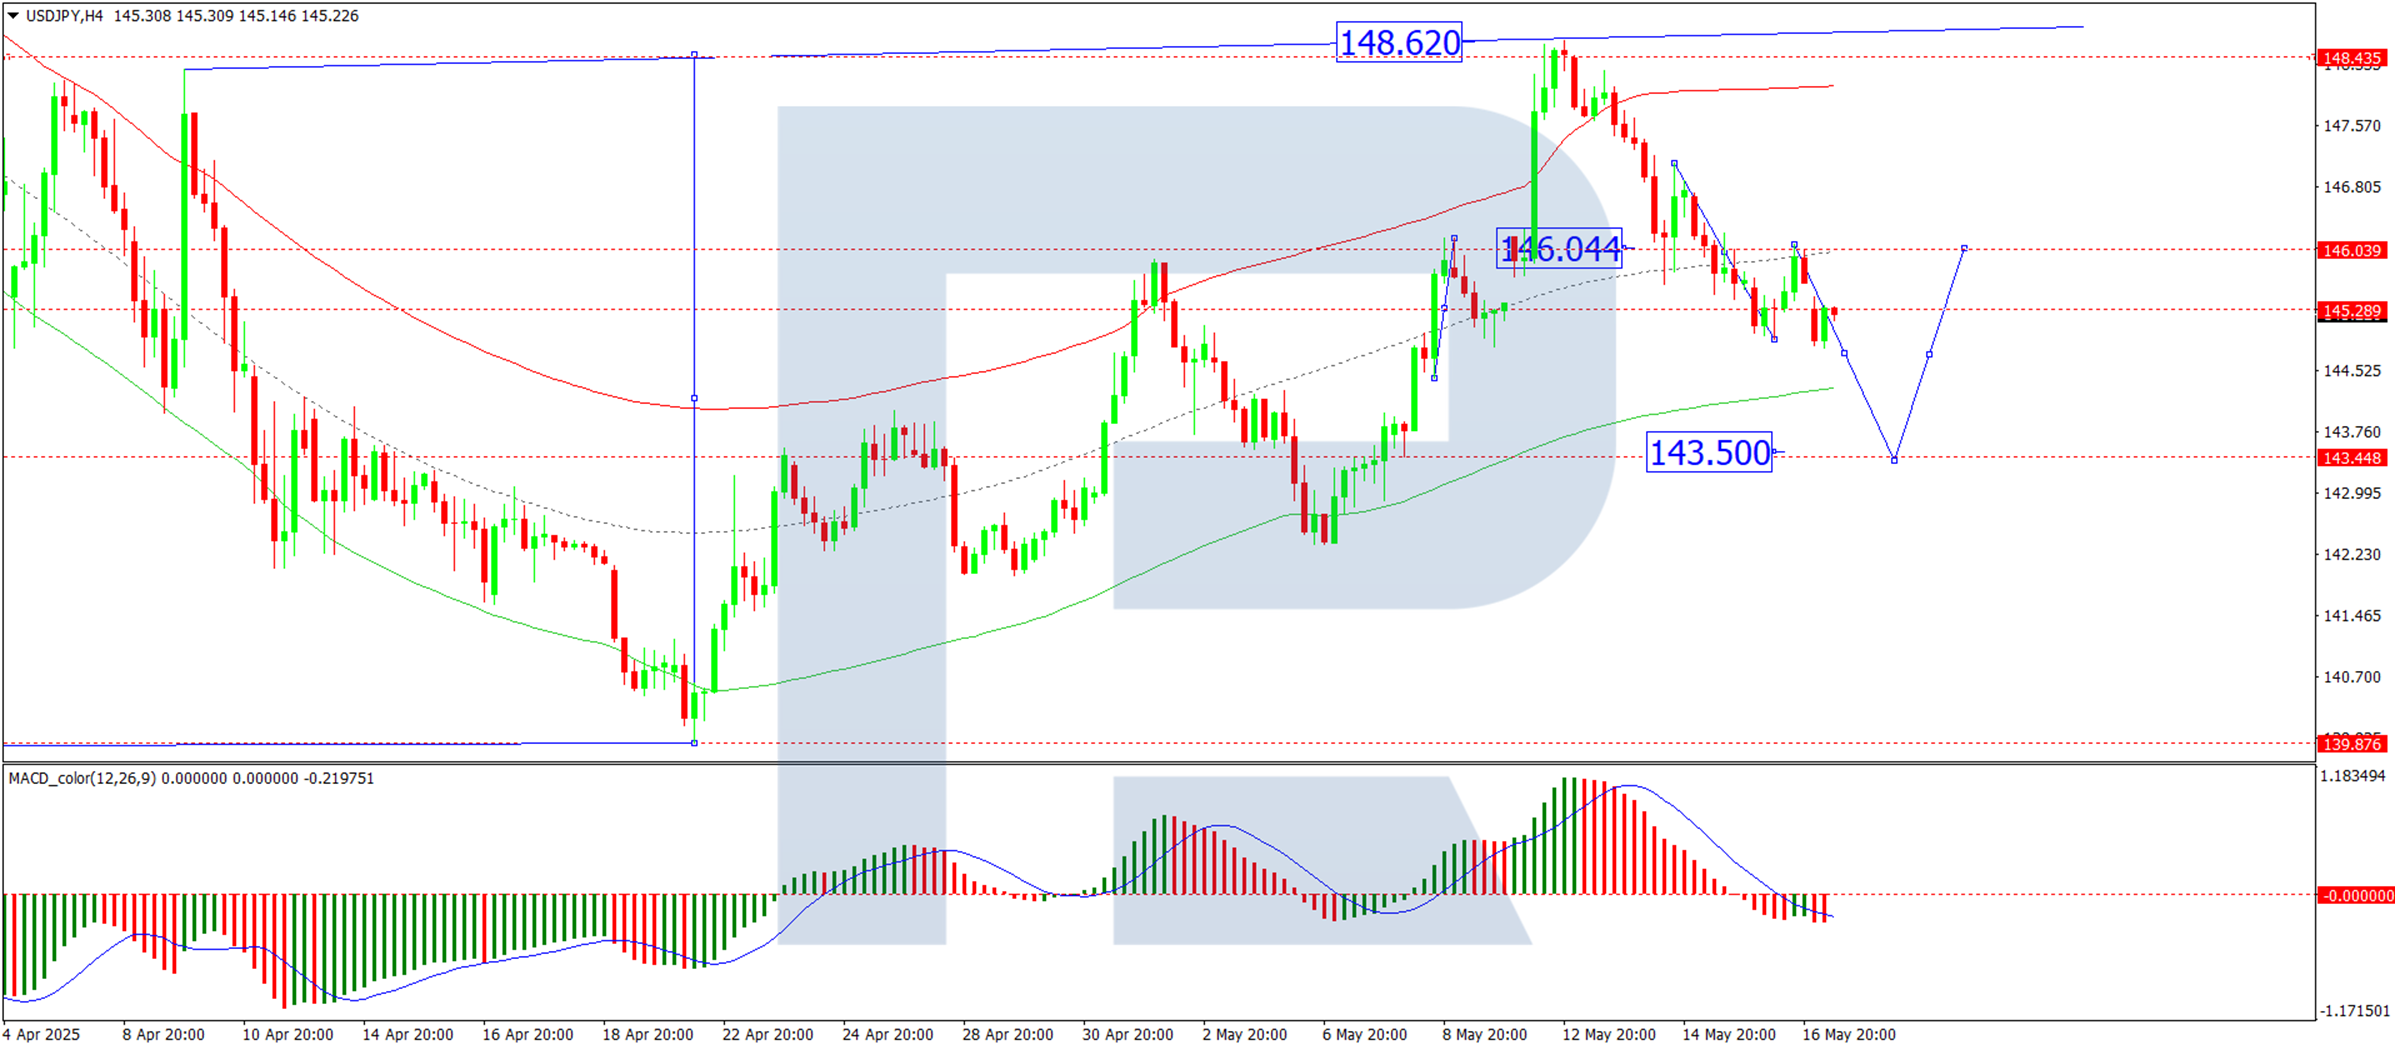Click the 141.465 price scale value
The width and height of the screenshot is (2395, 1050).
click(2352, 616)
